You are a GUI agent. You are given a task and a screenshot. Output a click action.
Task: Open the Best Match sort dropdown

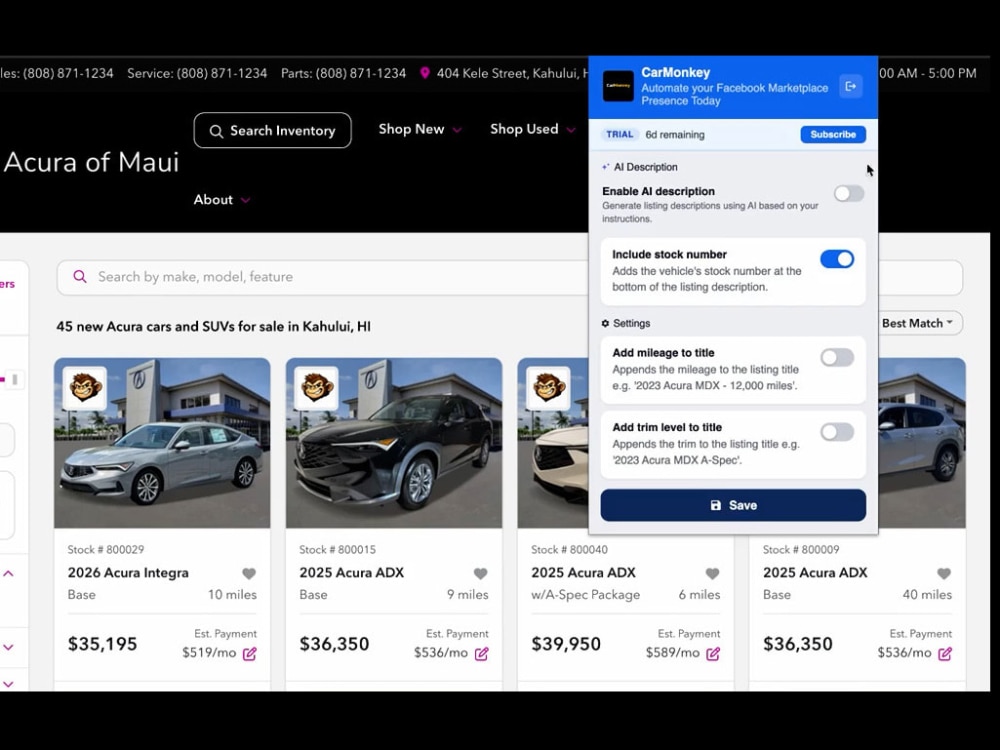(x=917, y=323)
